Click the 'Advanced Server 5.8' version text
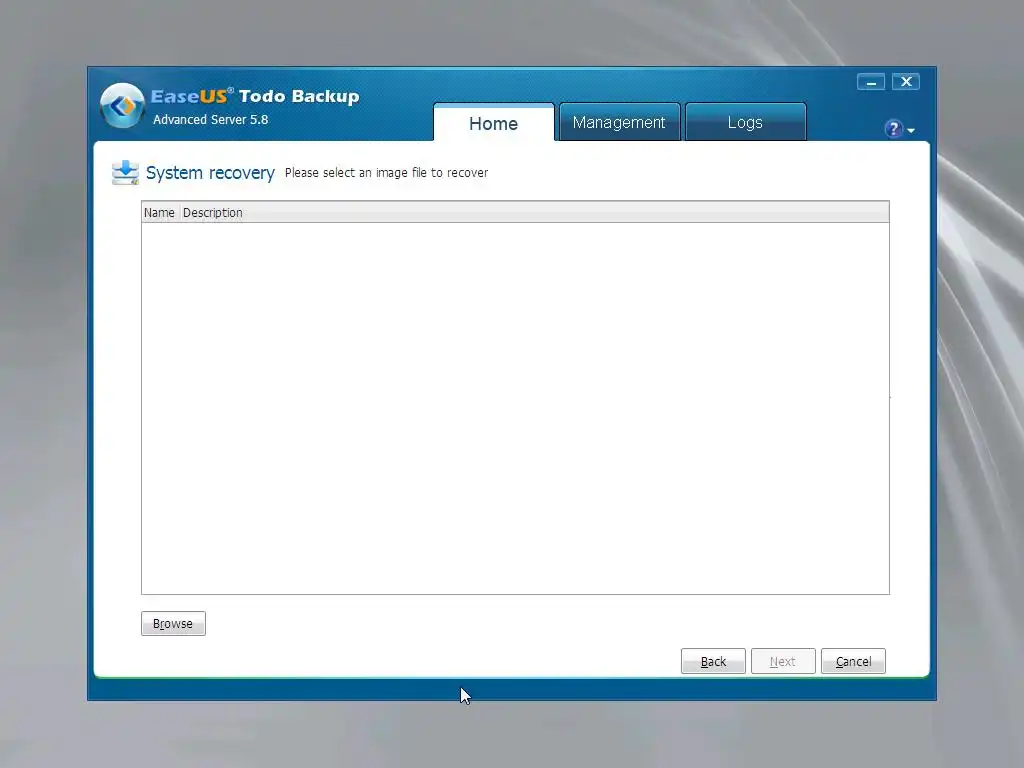The image size is (1024, 768). (x=210, y=120)
